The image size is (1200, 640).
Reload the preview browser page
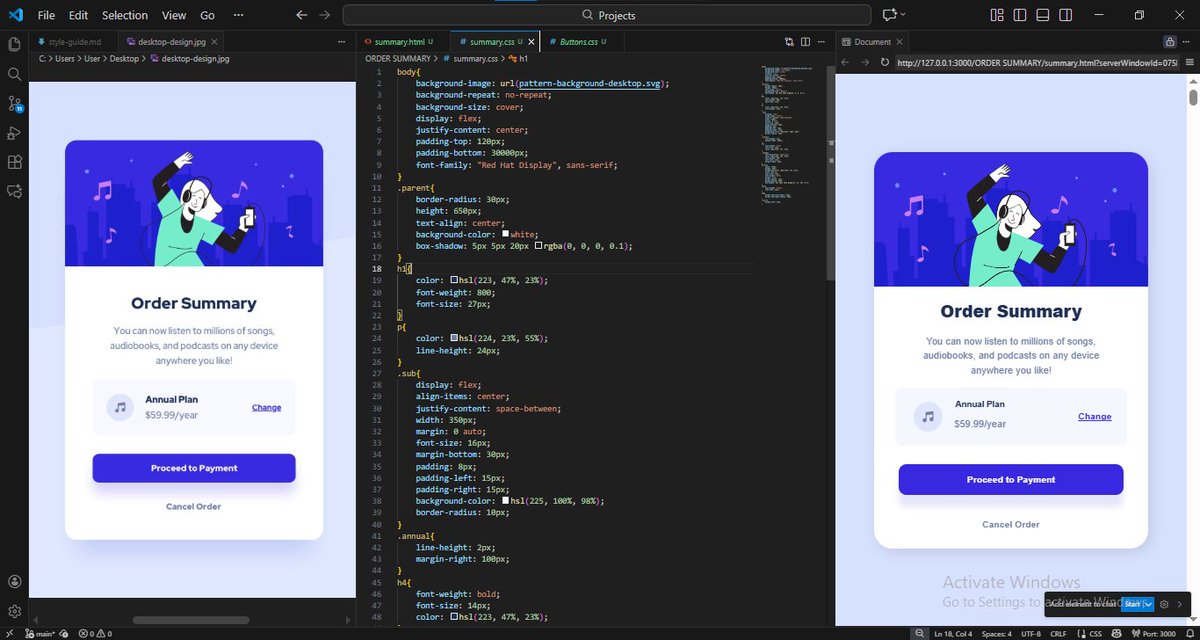885,62
